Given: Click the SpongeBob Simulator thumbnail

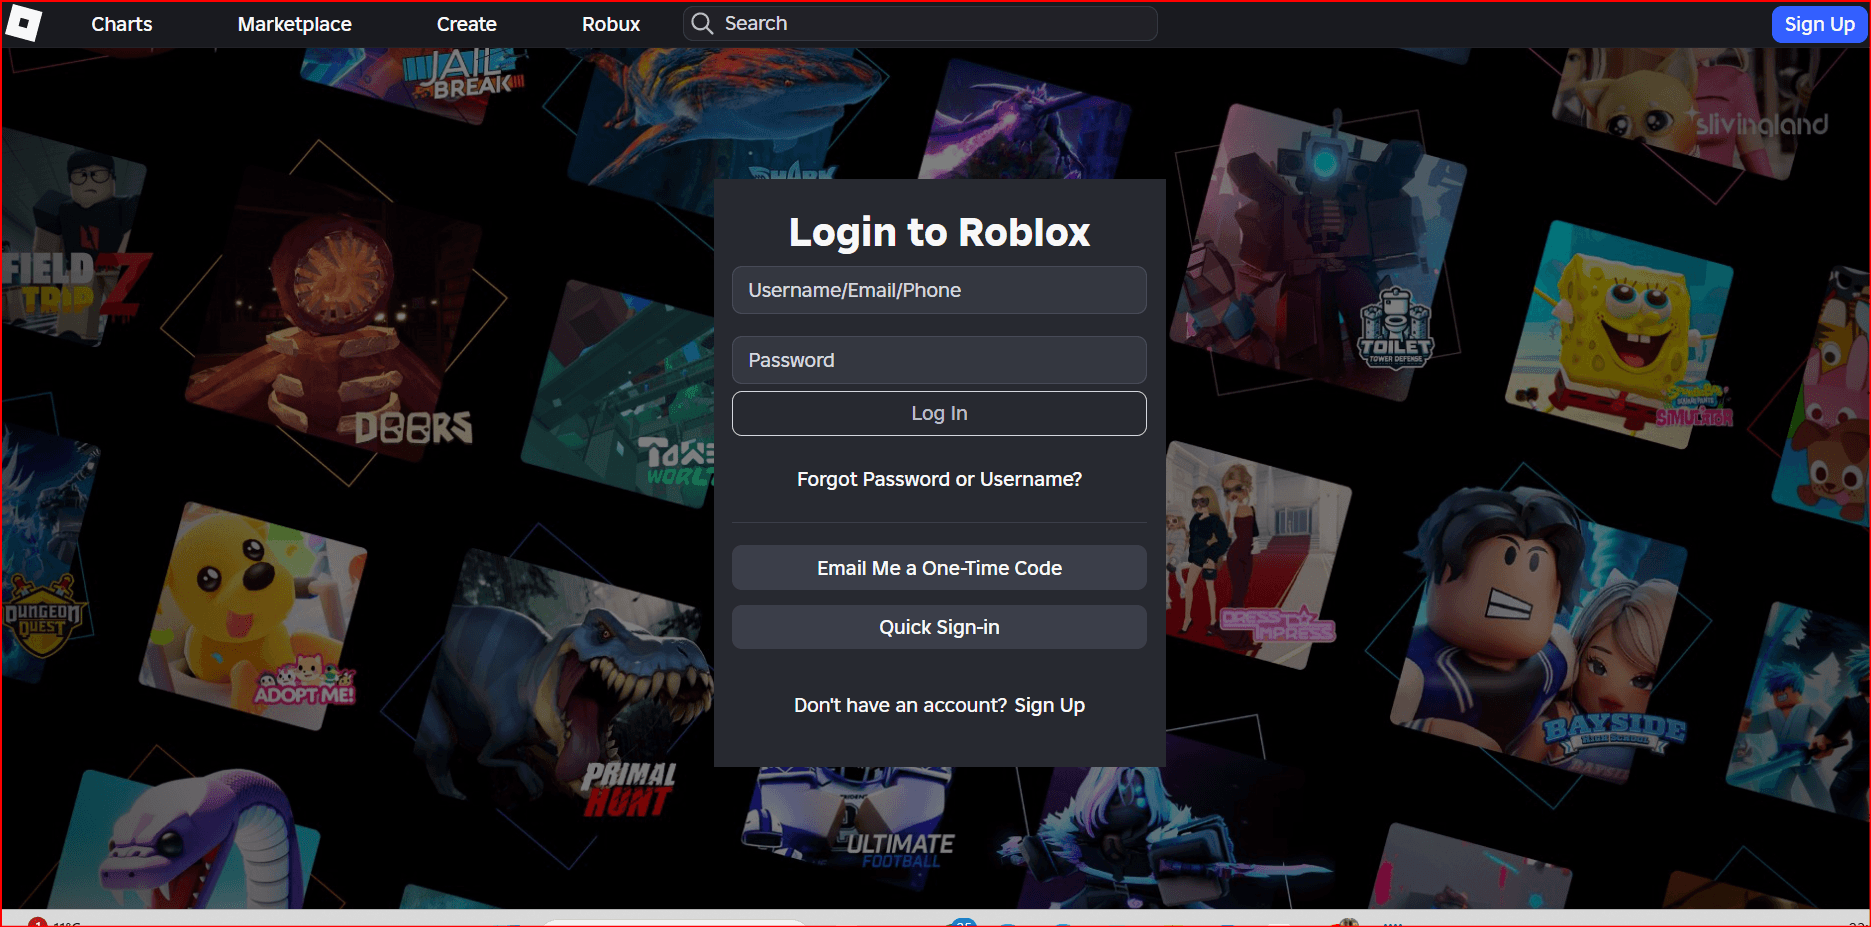Looking at the screenshot, I should pos(1620,335).
